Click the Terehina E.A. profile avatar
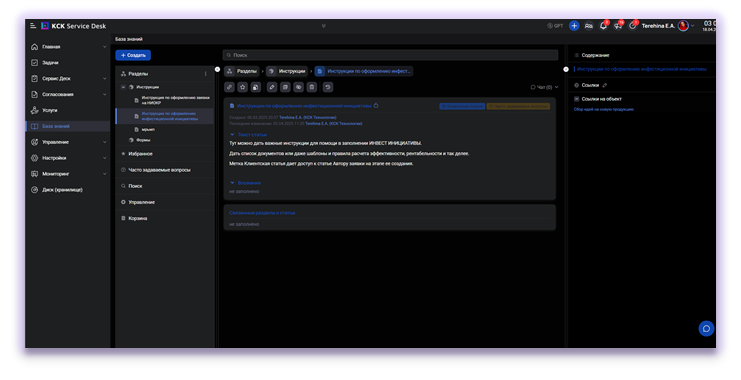The width and height of the screenshot is (741, 380). [x=683, y=26]
